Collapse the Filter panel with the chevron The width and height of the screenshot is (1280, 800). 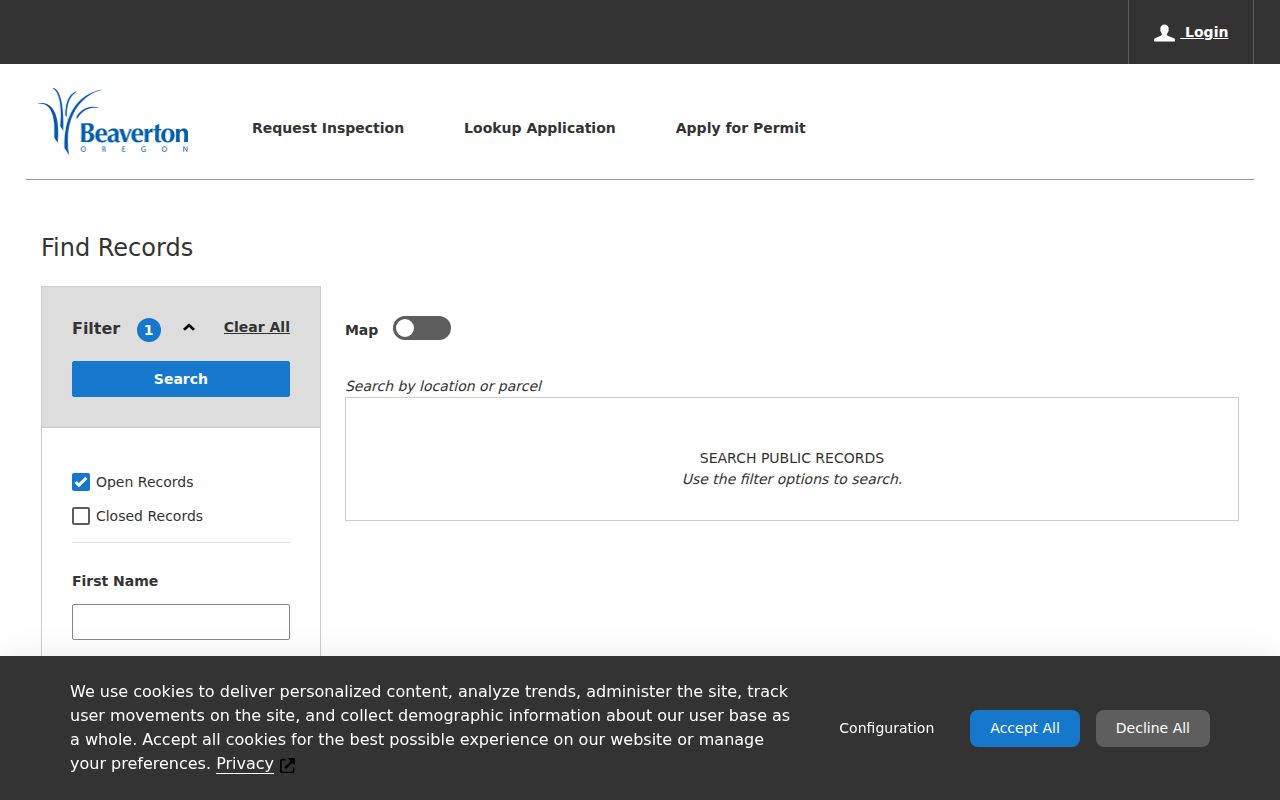tap(189, 328)
